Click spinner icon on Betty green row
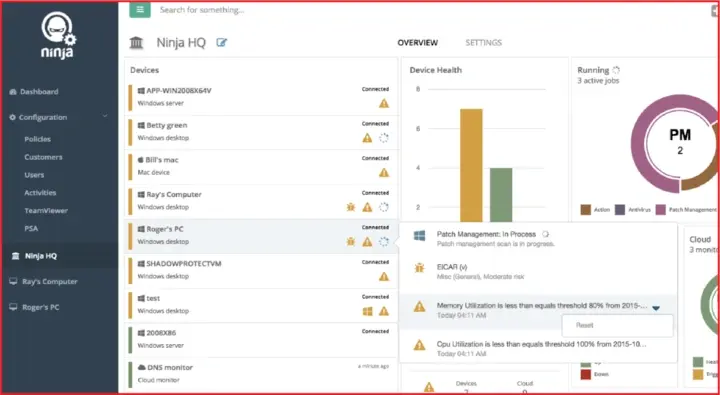The height and width of the screenshot is (395, 720). click(x=384, y=138)
